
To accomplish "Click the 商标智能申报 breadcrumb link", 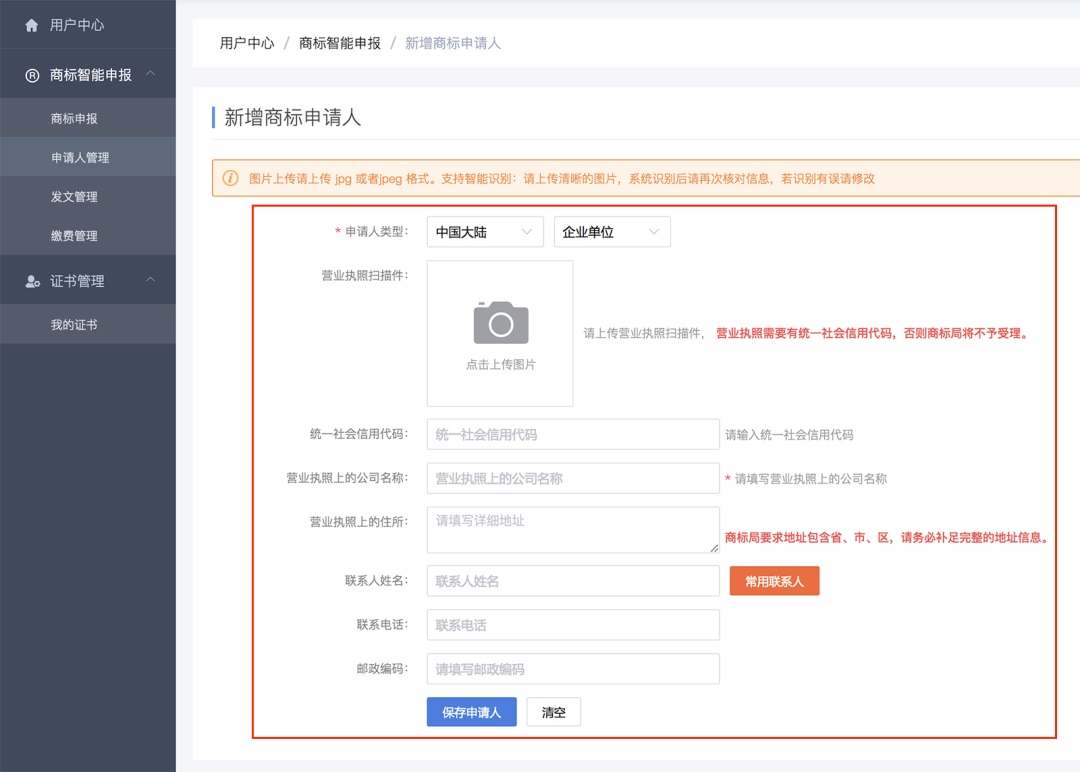I will point(340,43).
